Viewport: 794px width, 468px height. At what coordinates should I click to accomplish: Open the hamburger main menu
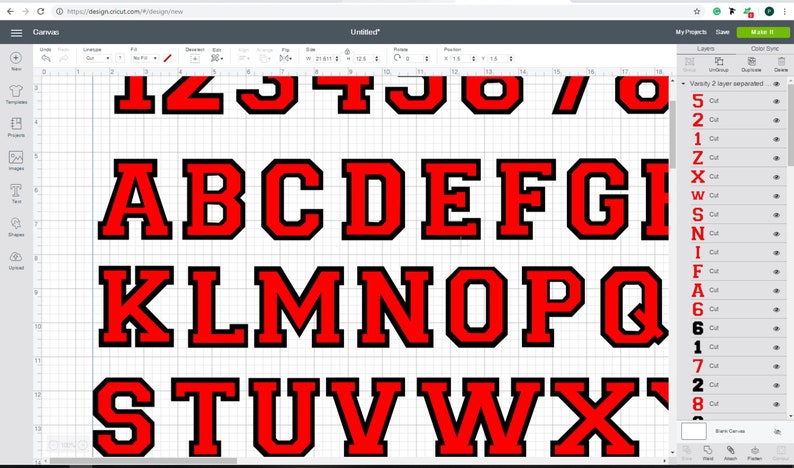(16, 33)
